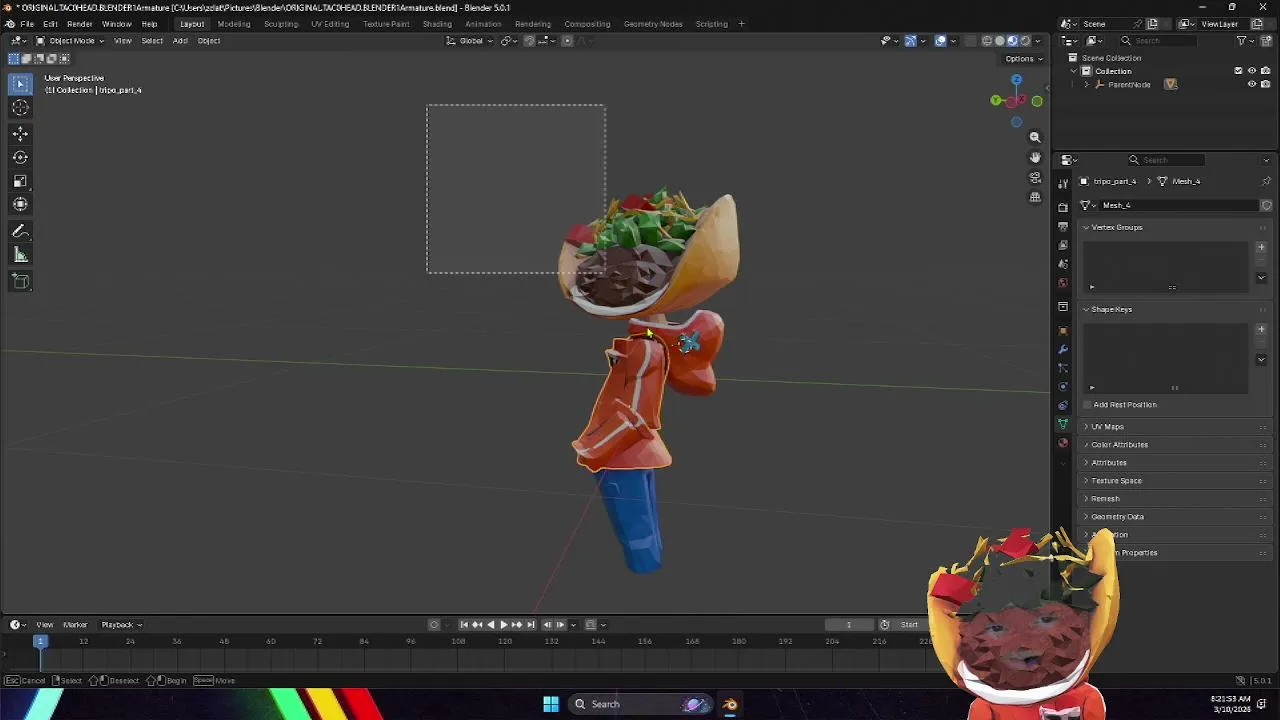
Task: Pick the Add Cube tool
Action: (20, 281)
